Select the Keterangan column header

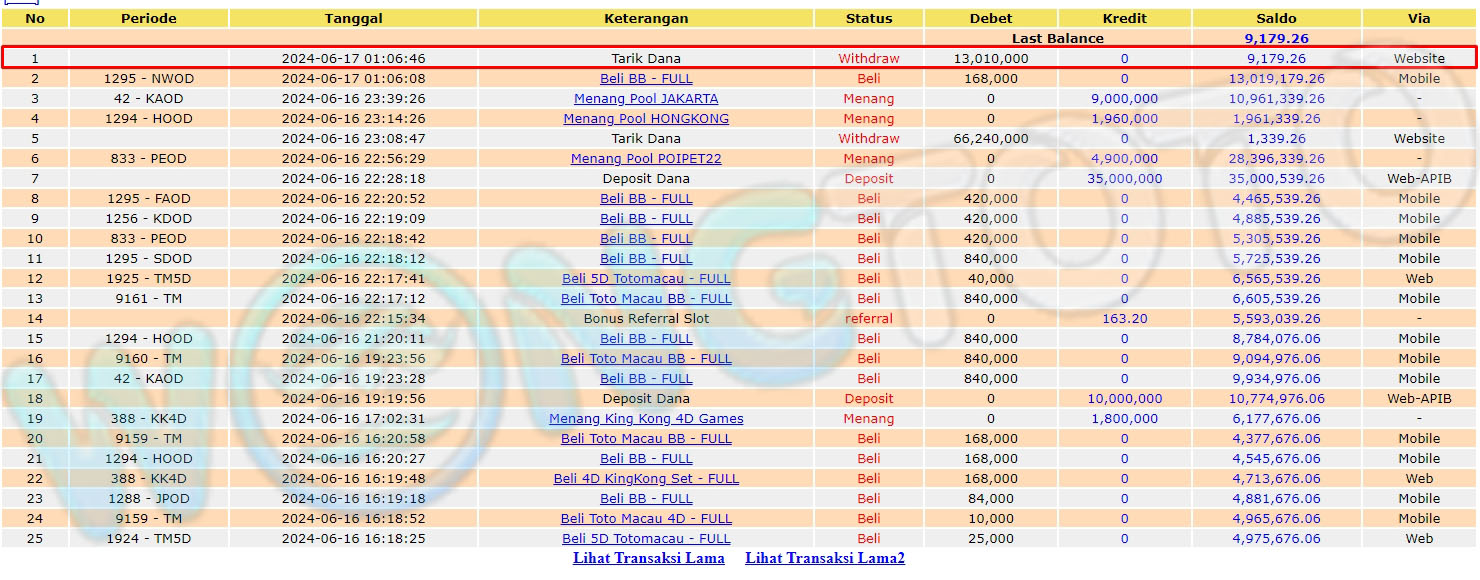(x=646, y=18)
